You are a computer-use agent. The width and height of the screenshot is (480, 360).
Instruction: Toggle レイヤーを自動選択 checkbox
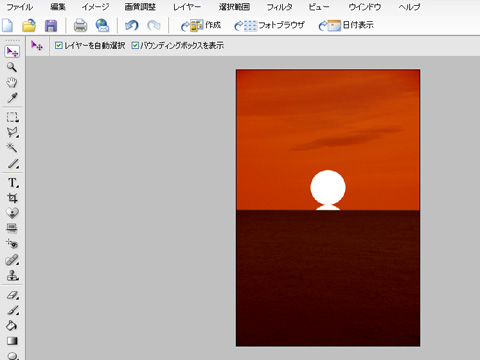(59, 45)
